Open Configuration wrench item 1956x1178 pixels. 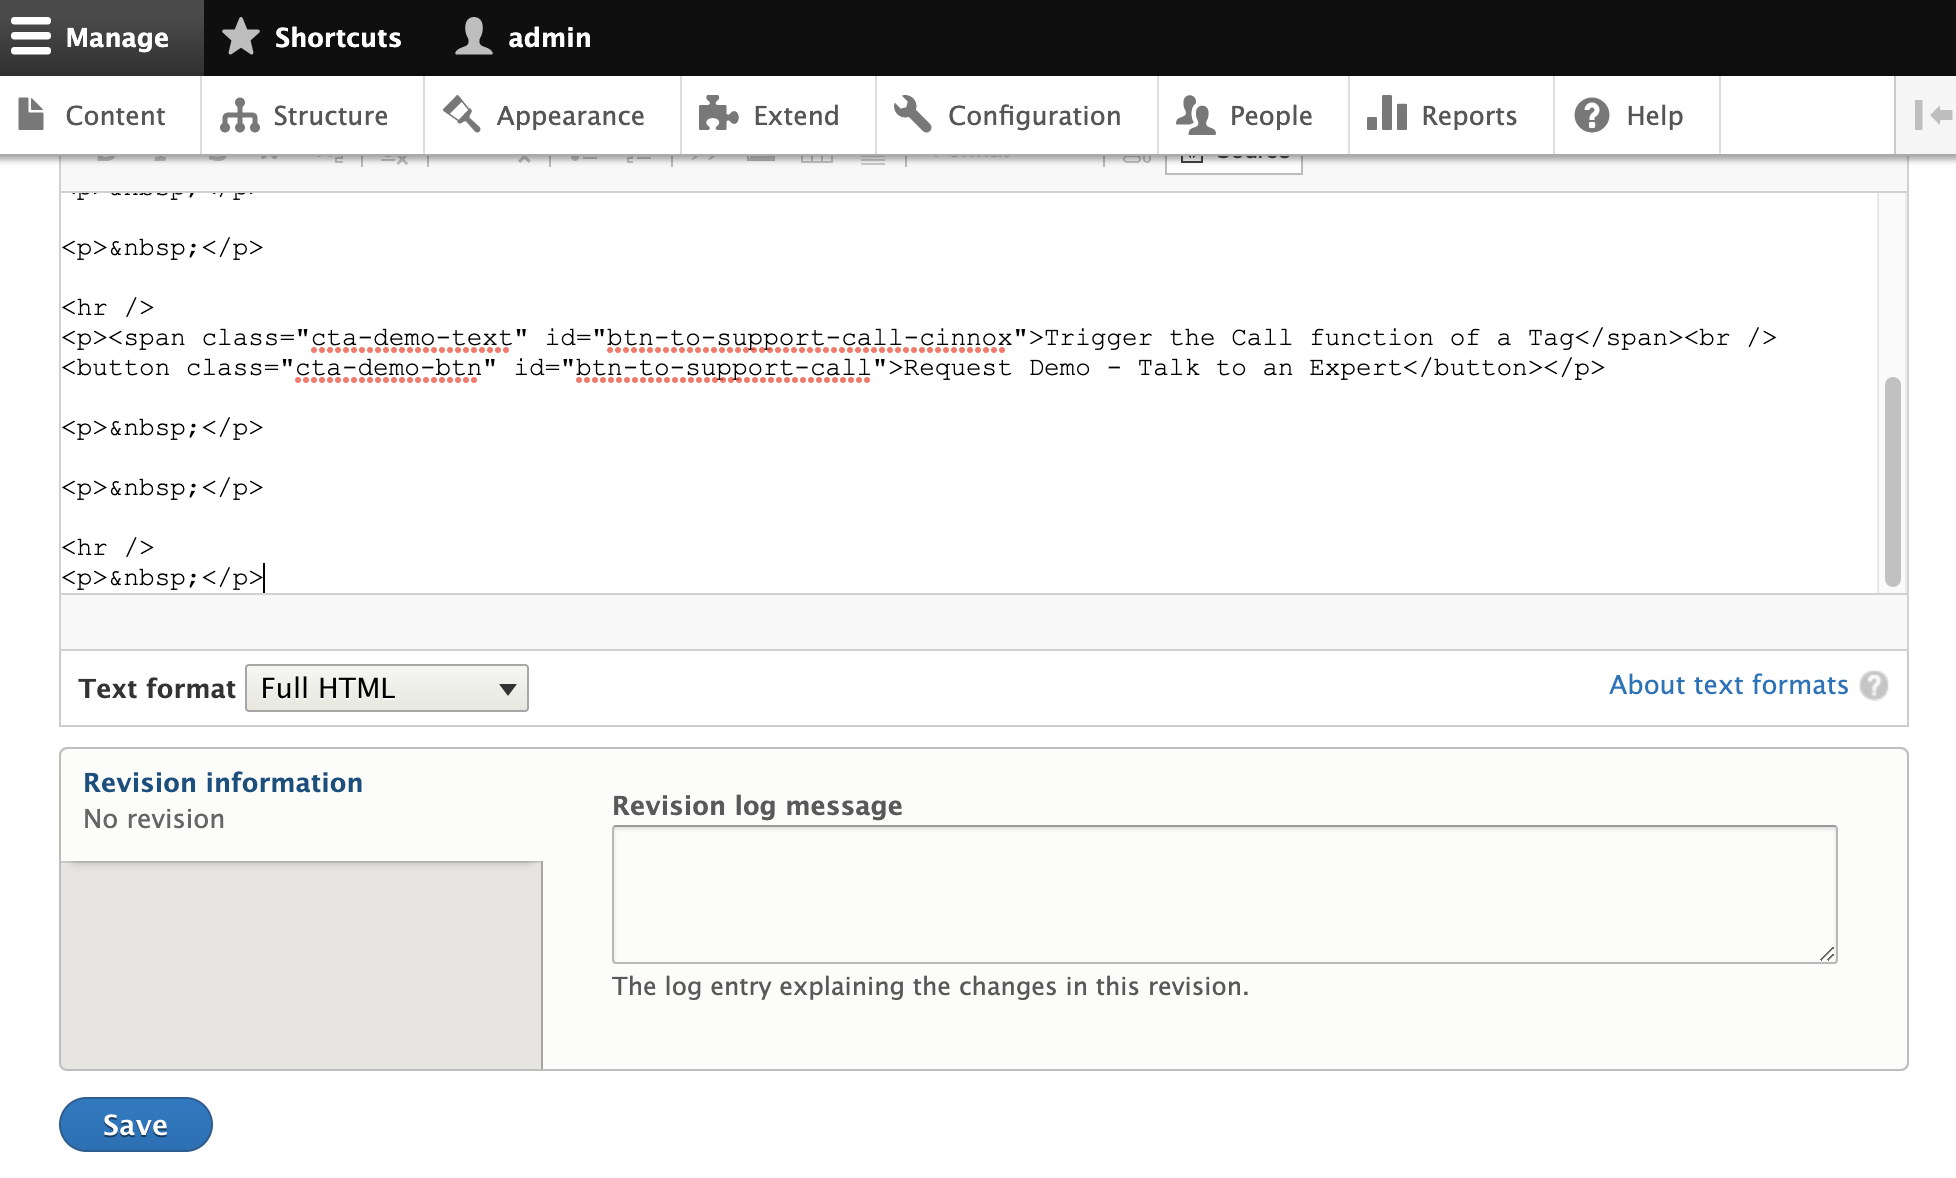tap(1010, 115)
